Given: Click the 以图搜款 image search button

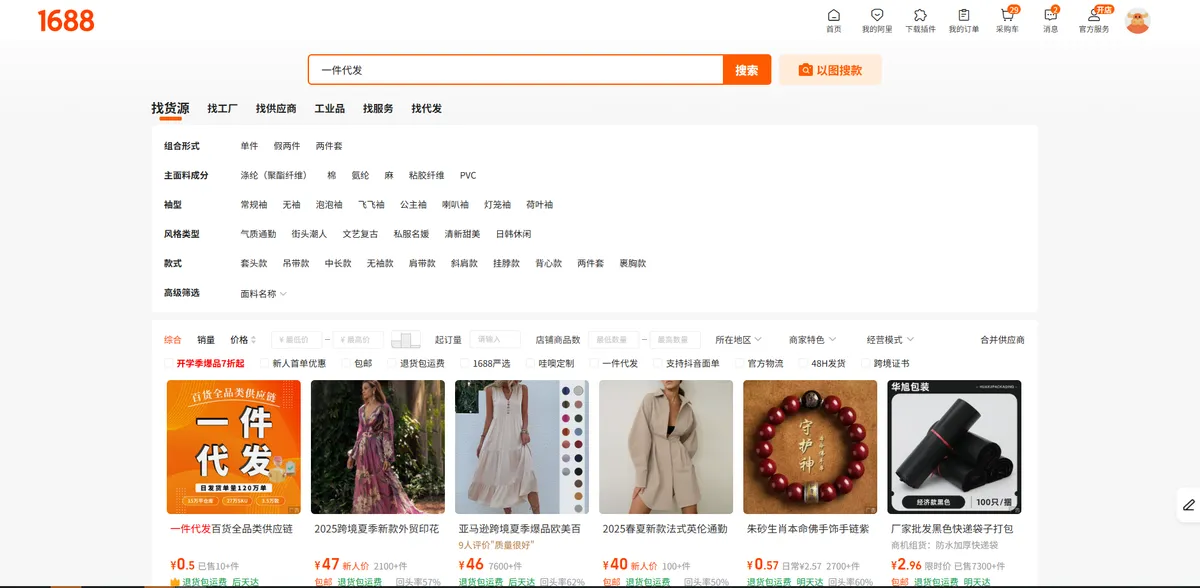Looking at the screenshot, I should [x=830, y=70].
